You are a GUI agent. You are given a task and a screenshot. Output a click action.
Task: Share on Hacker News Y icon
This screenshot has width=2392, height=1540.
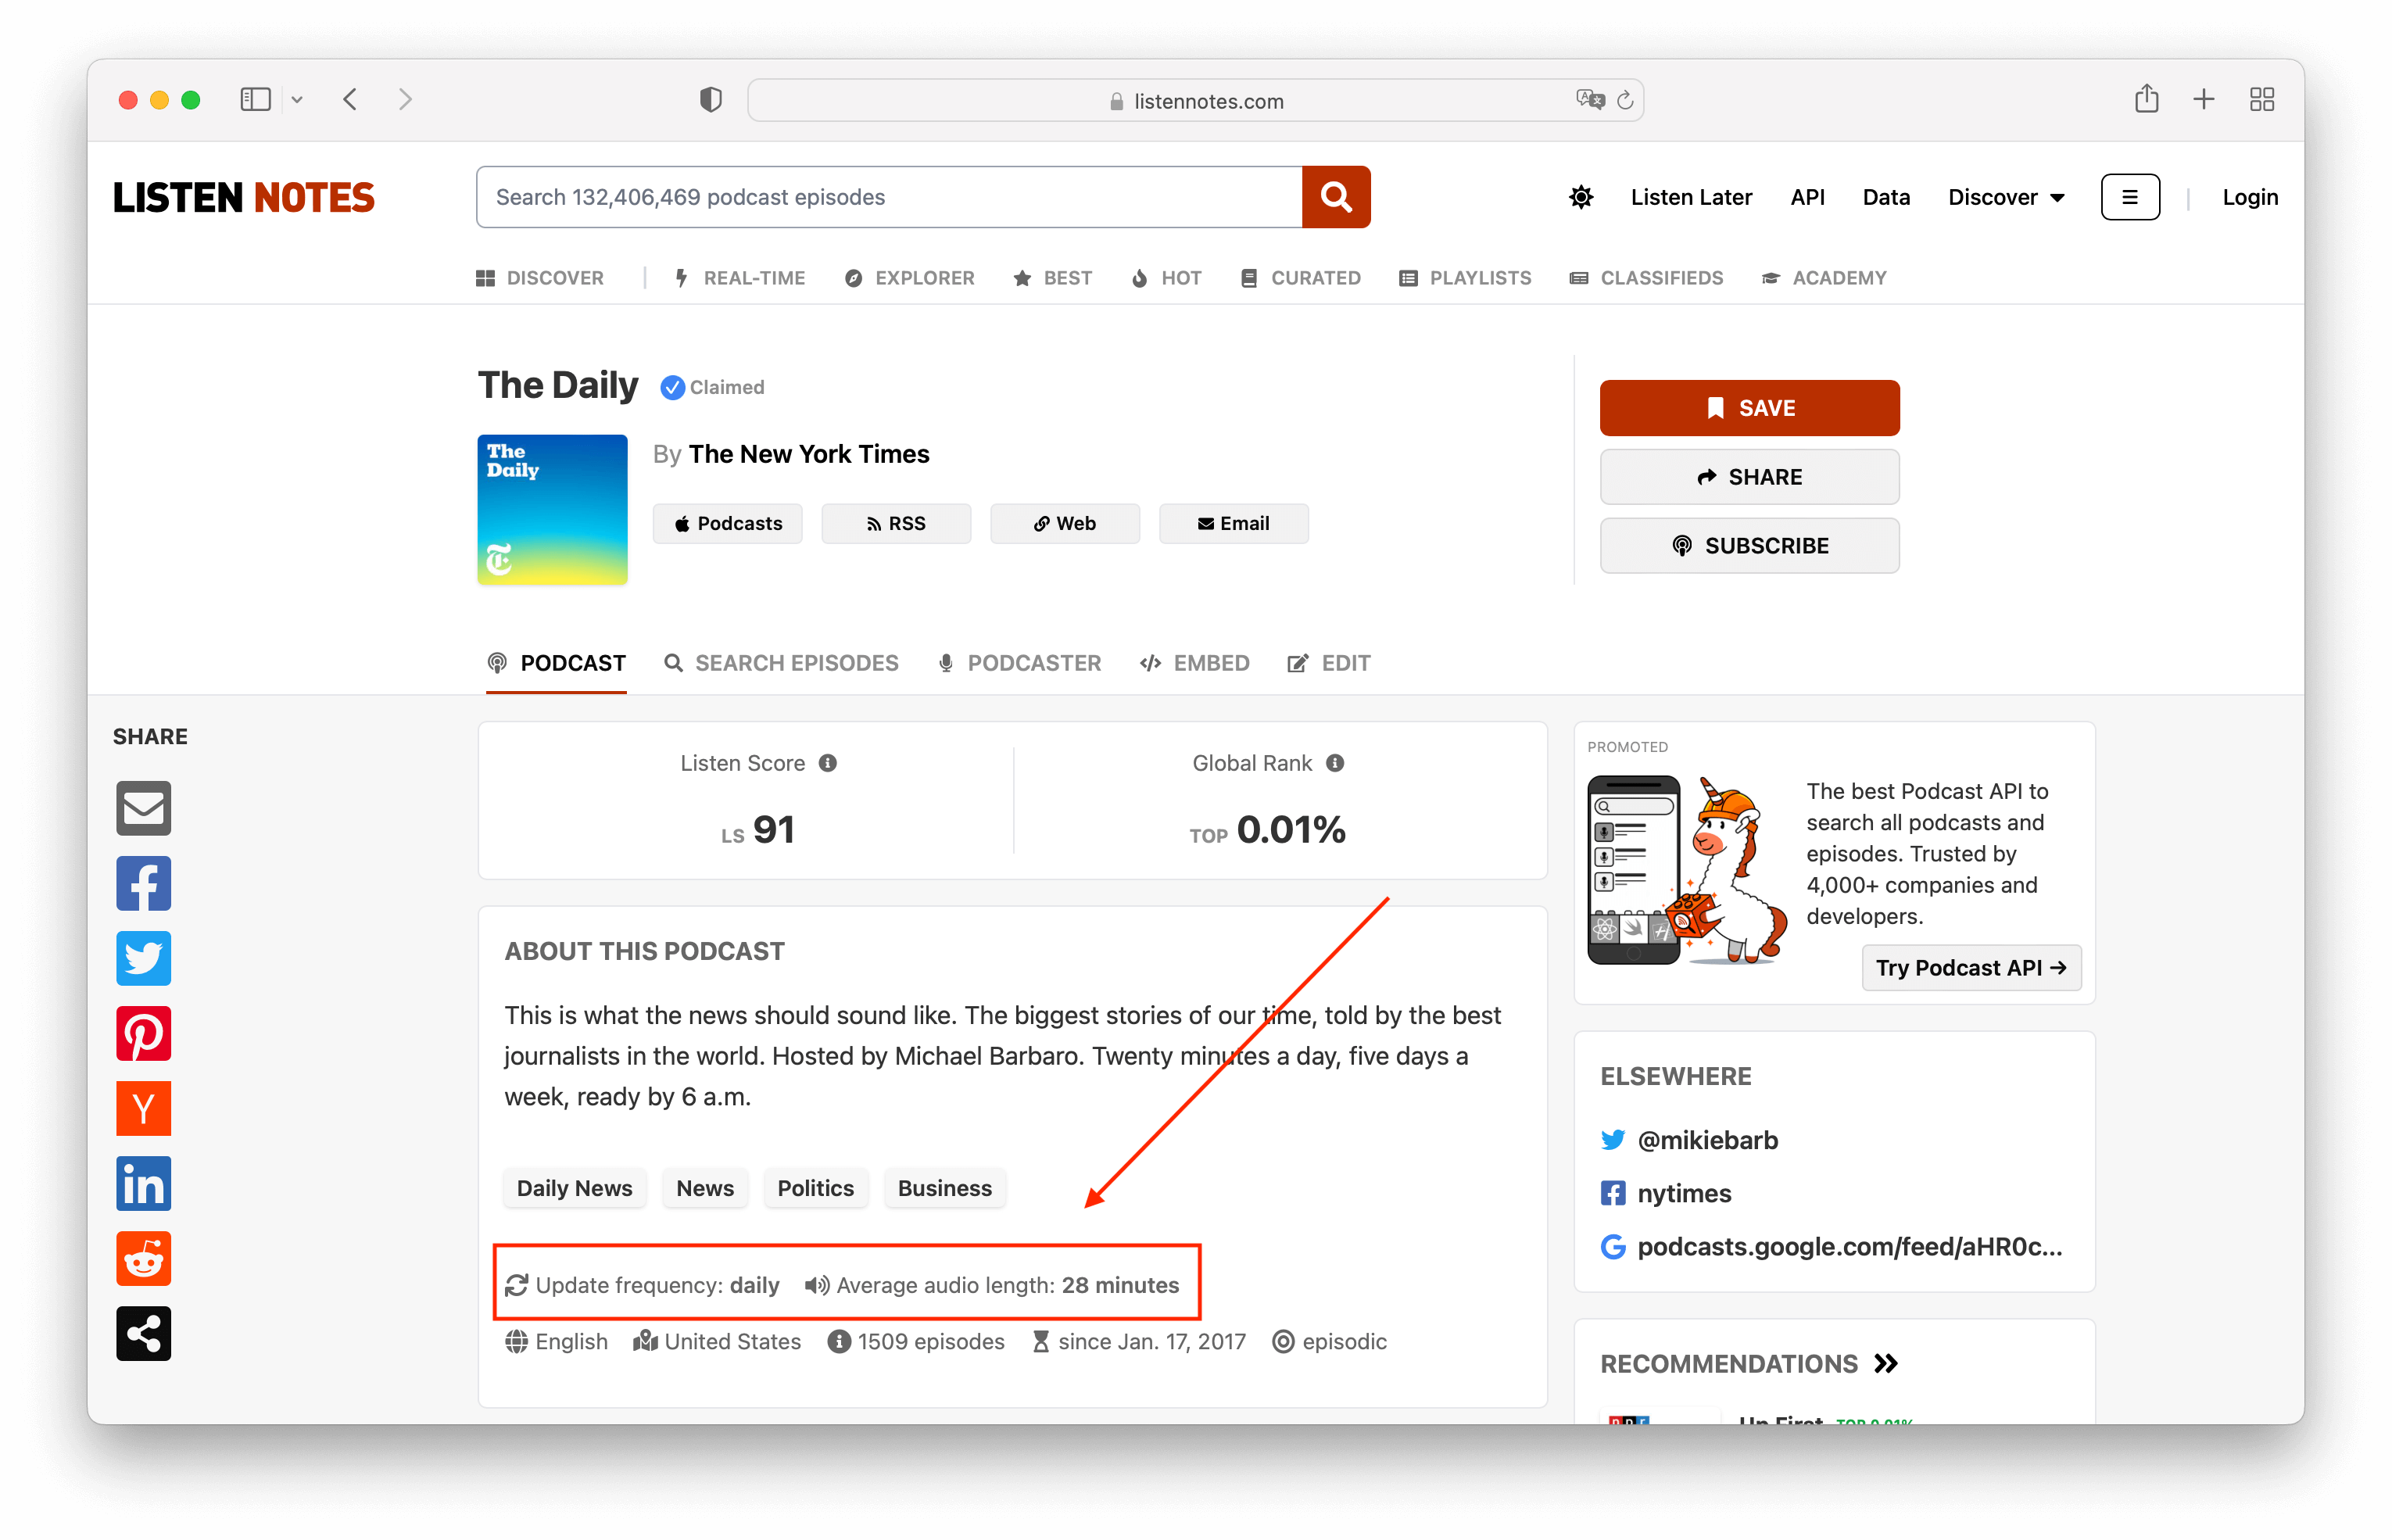coord(143,1108)
